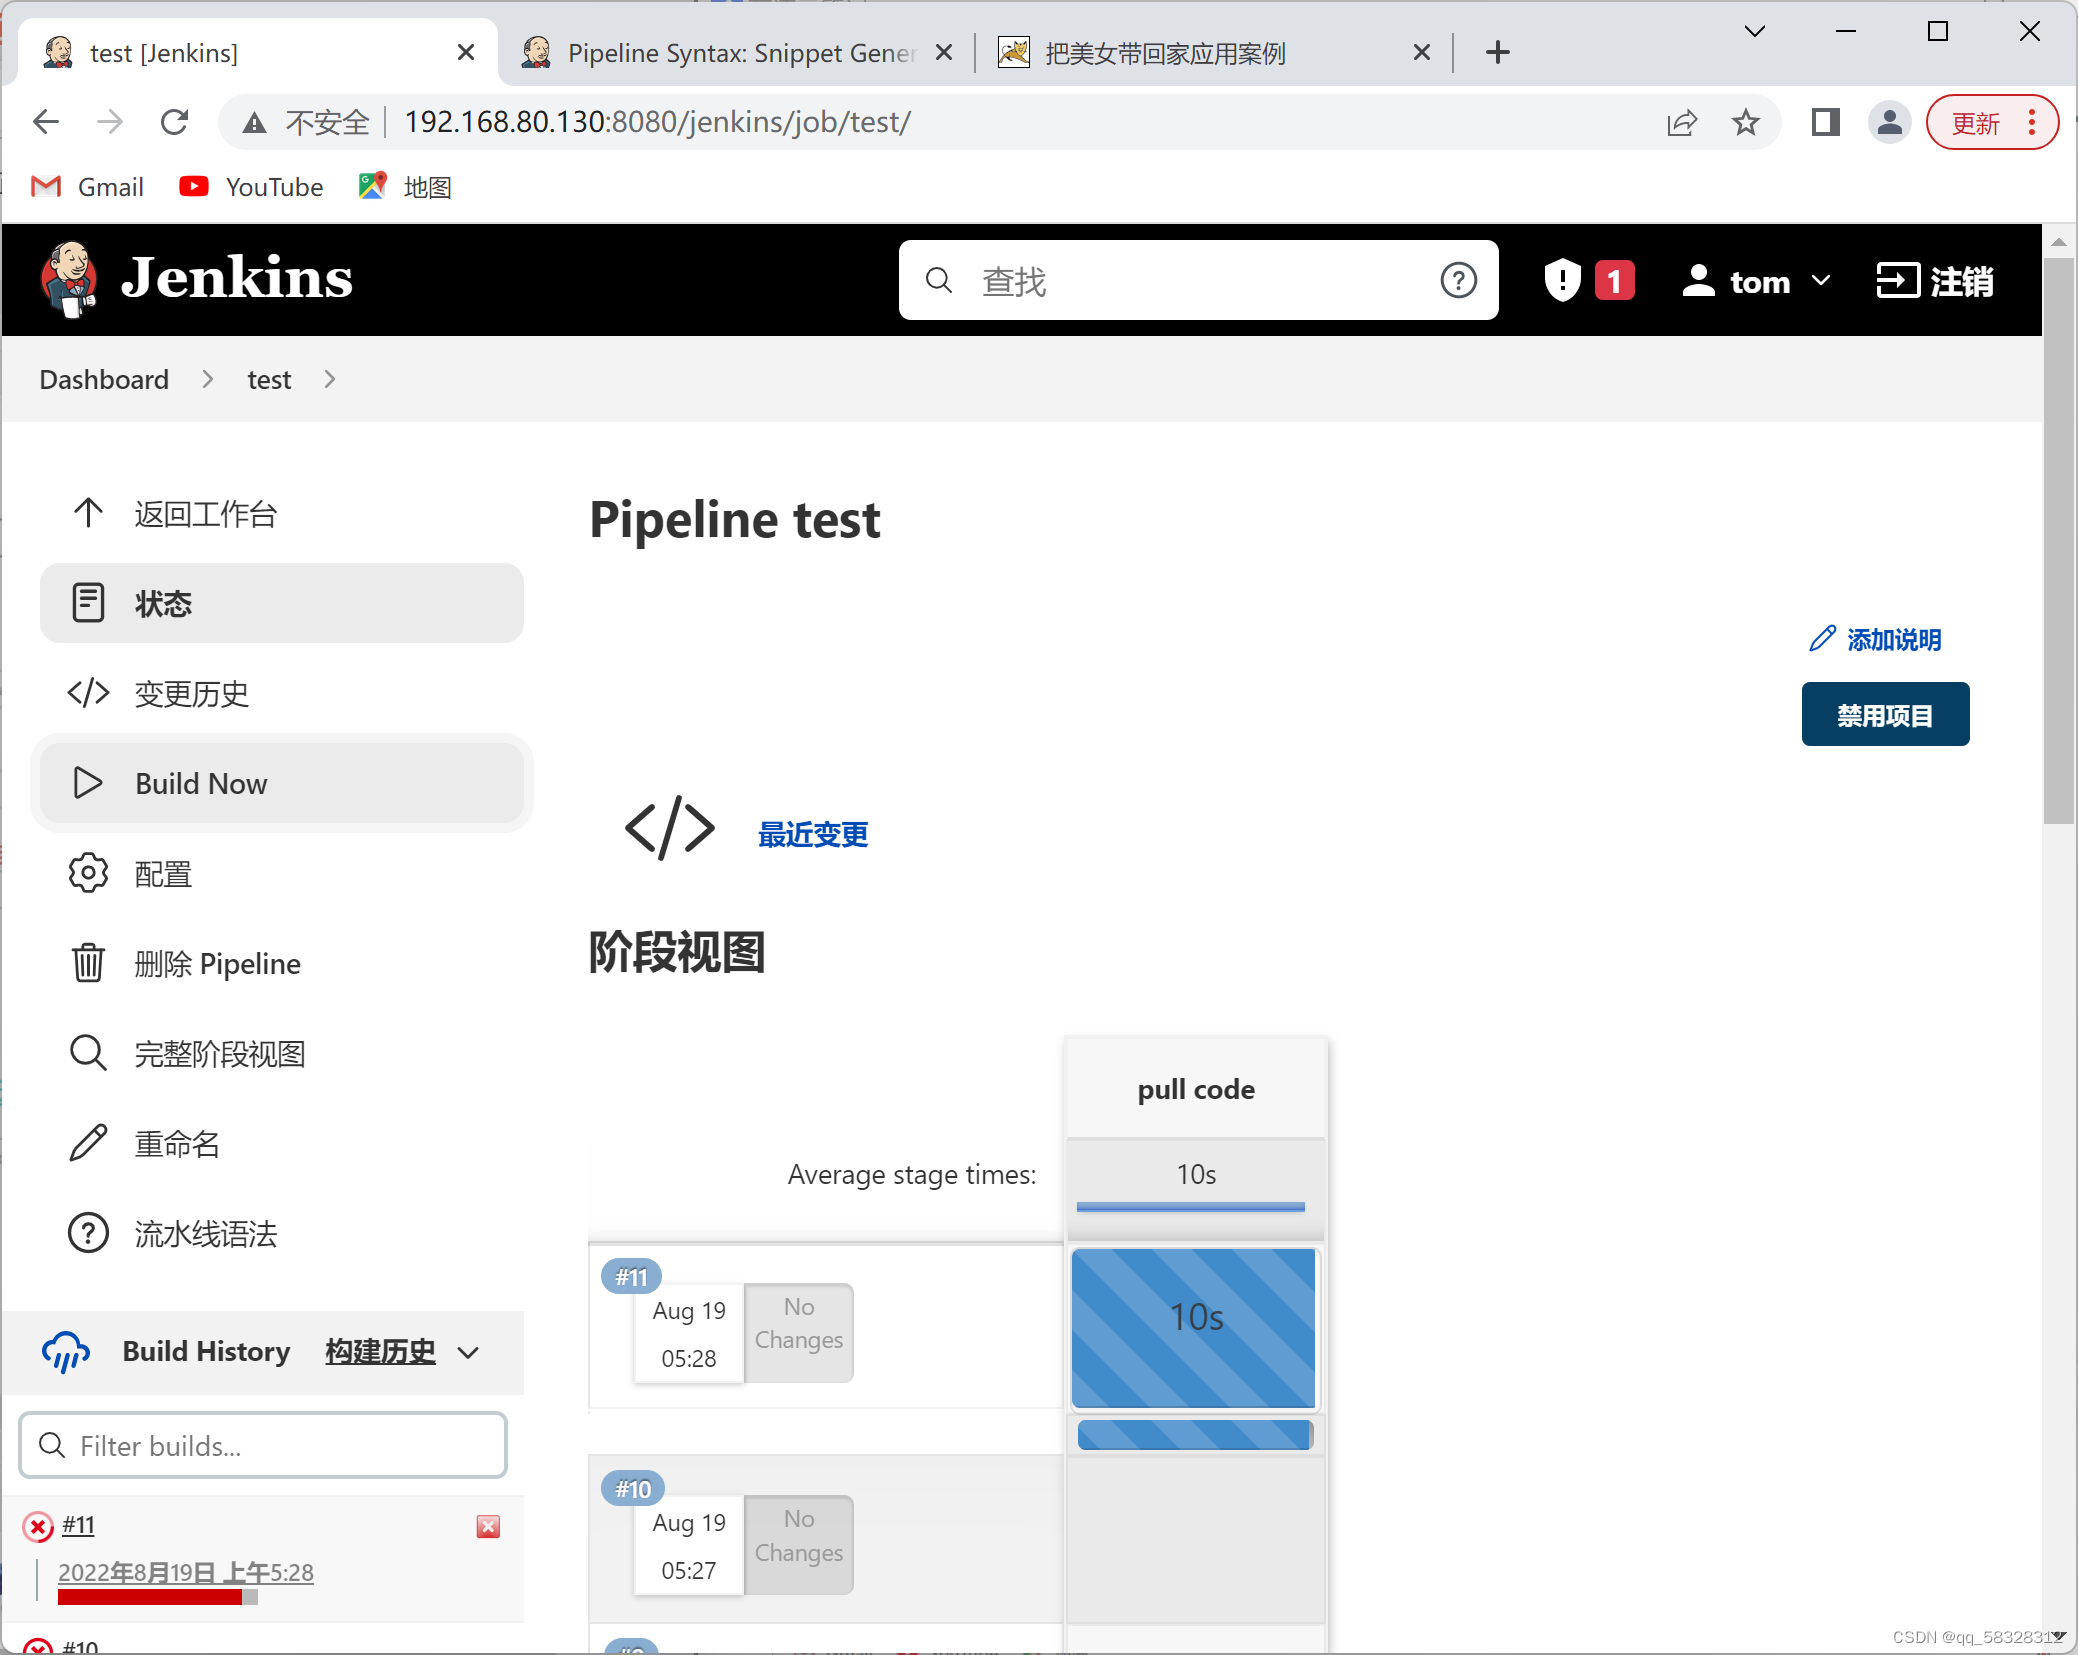Open the security warning shield icon
The width and height of the screenshot is (2078, 1655).
click(1562, 281)
